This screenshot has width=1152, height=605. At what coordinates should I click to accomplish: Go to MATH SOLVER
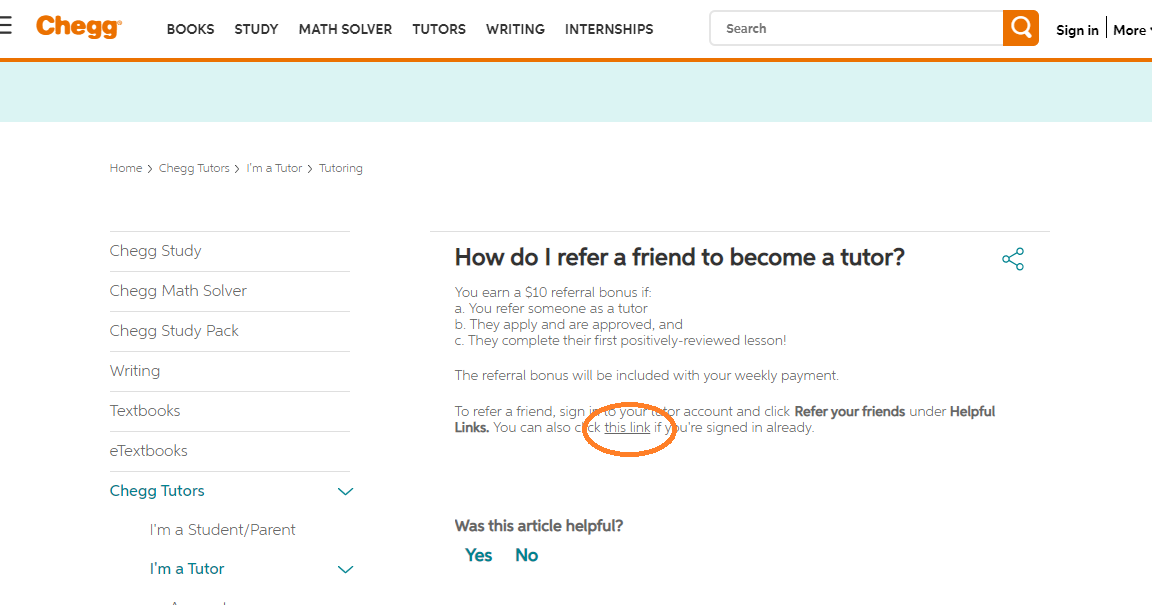tap(345, 29)
